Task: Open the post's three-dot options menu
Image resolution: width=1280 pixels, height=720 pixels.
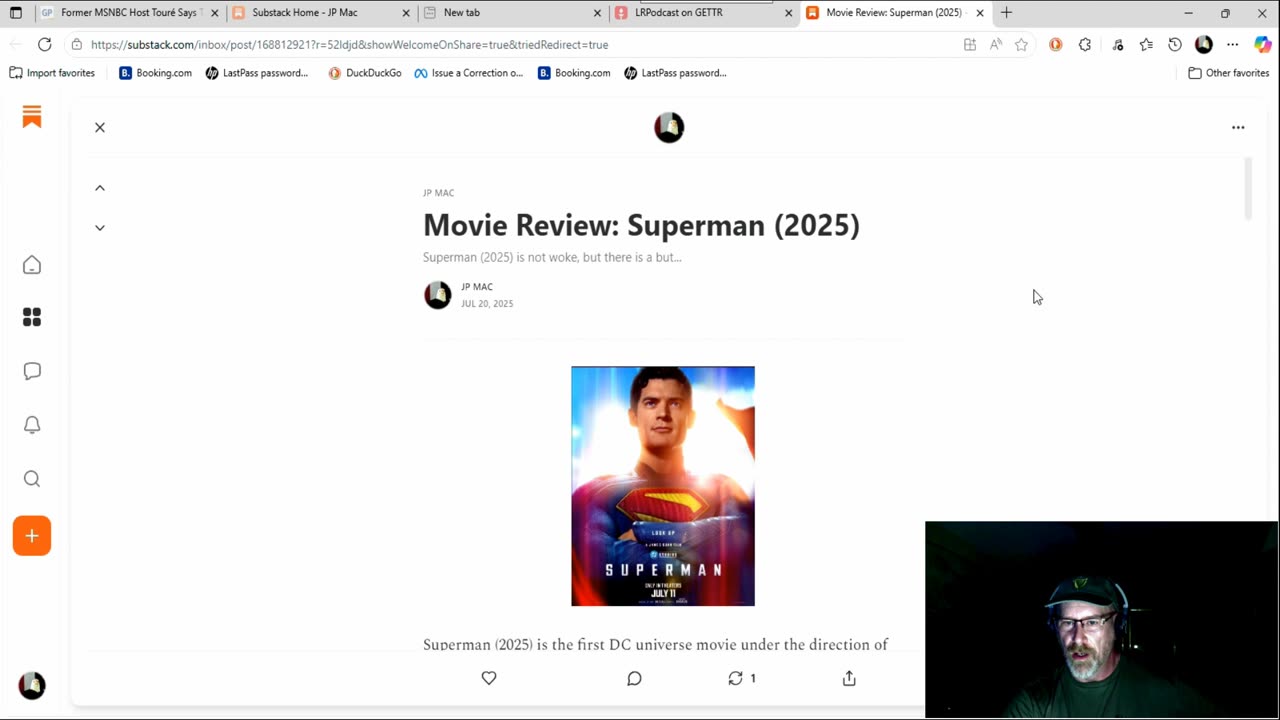Action: pos(1238,127)
